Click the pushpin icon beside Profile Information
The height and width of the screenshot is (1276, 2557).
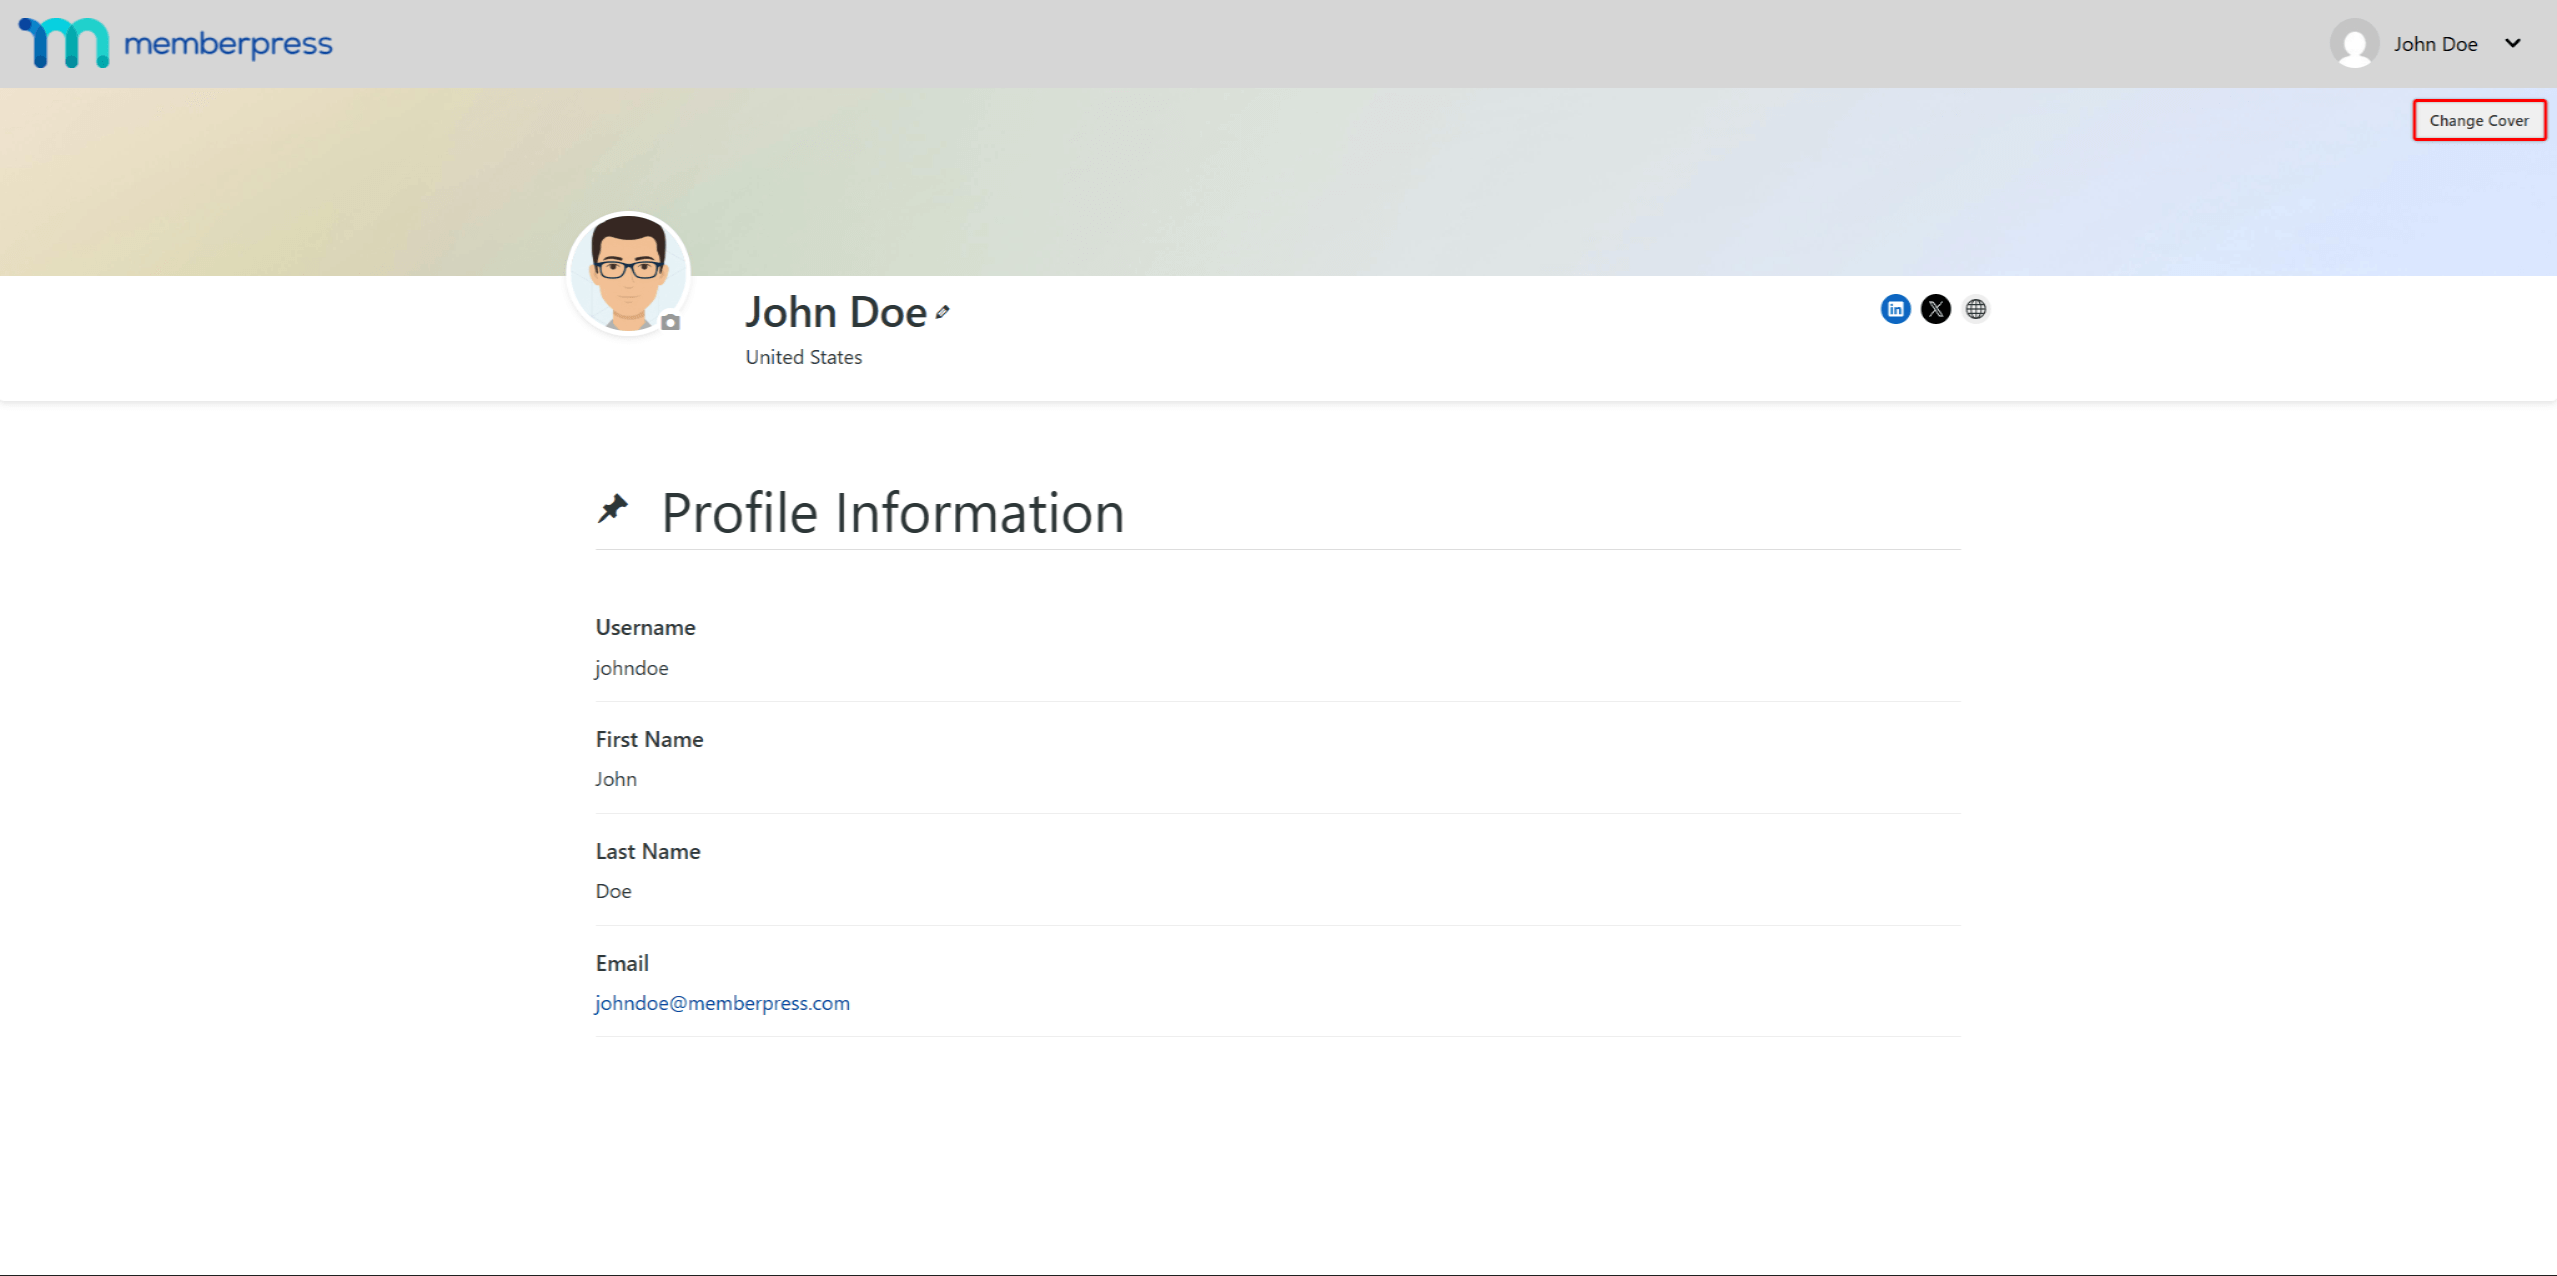click(612, 509)
